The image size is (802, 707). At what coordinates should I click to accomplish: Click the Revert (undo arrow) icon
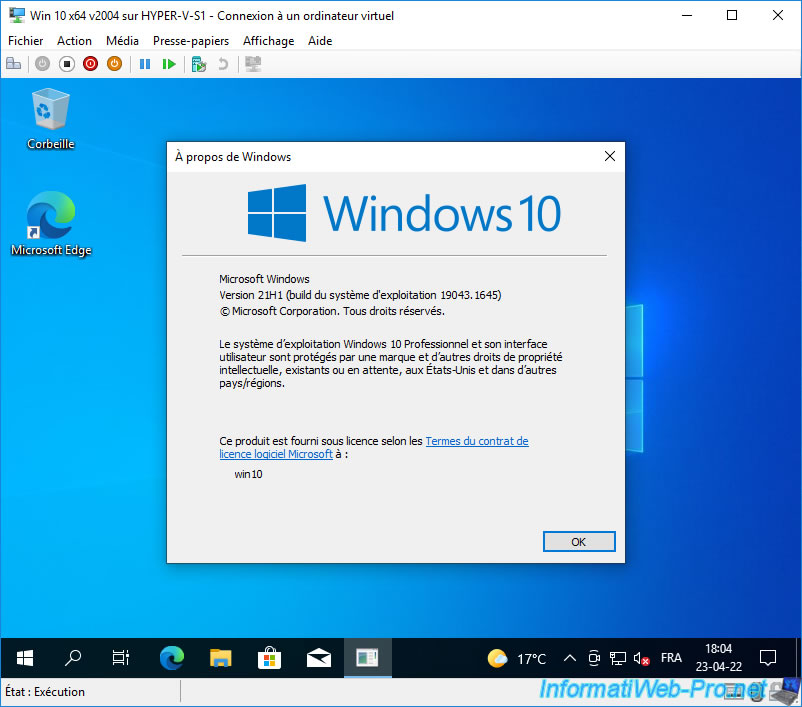pyautogui.click(x=223, y=64)
